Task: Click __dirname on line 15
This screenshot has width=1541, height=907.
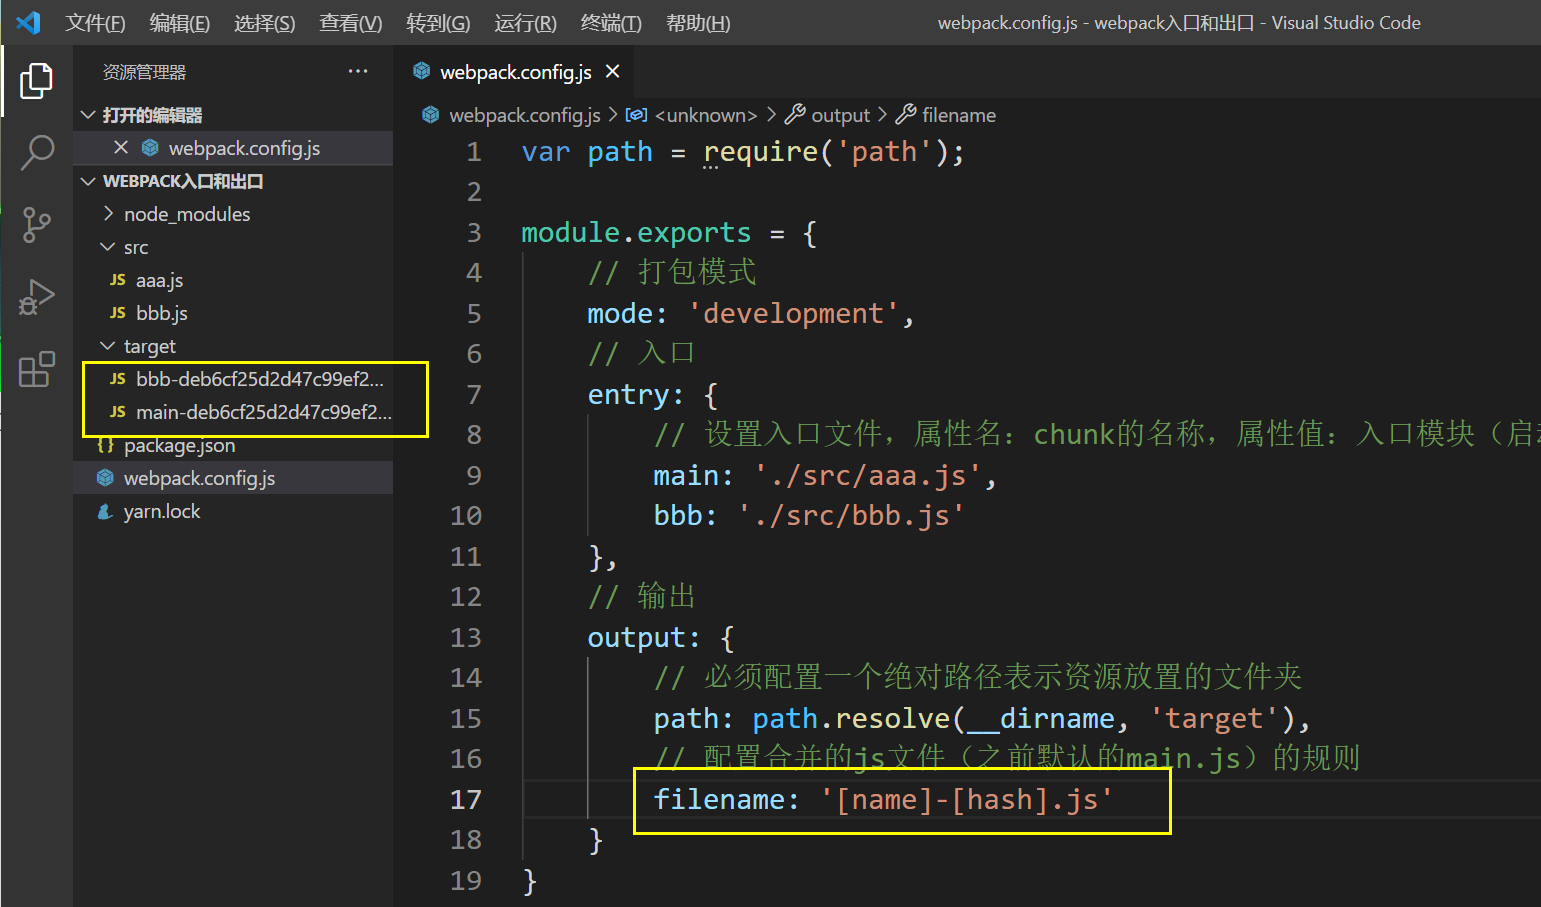Action: pyautogui.click(x=1041, y=718)
